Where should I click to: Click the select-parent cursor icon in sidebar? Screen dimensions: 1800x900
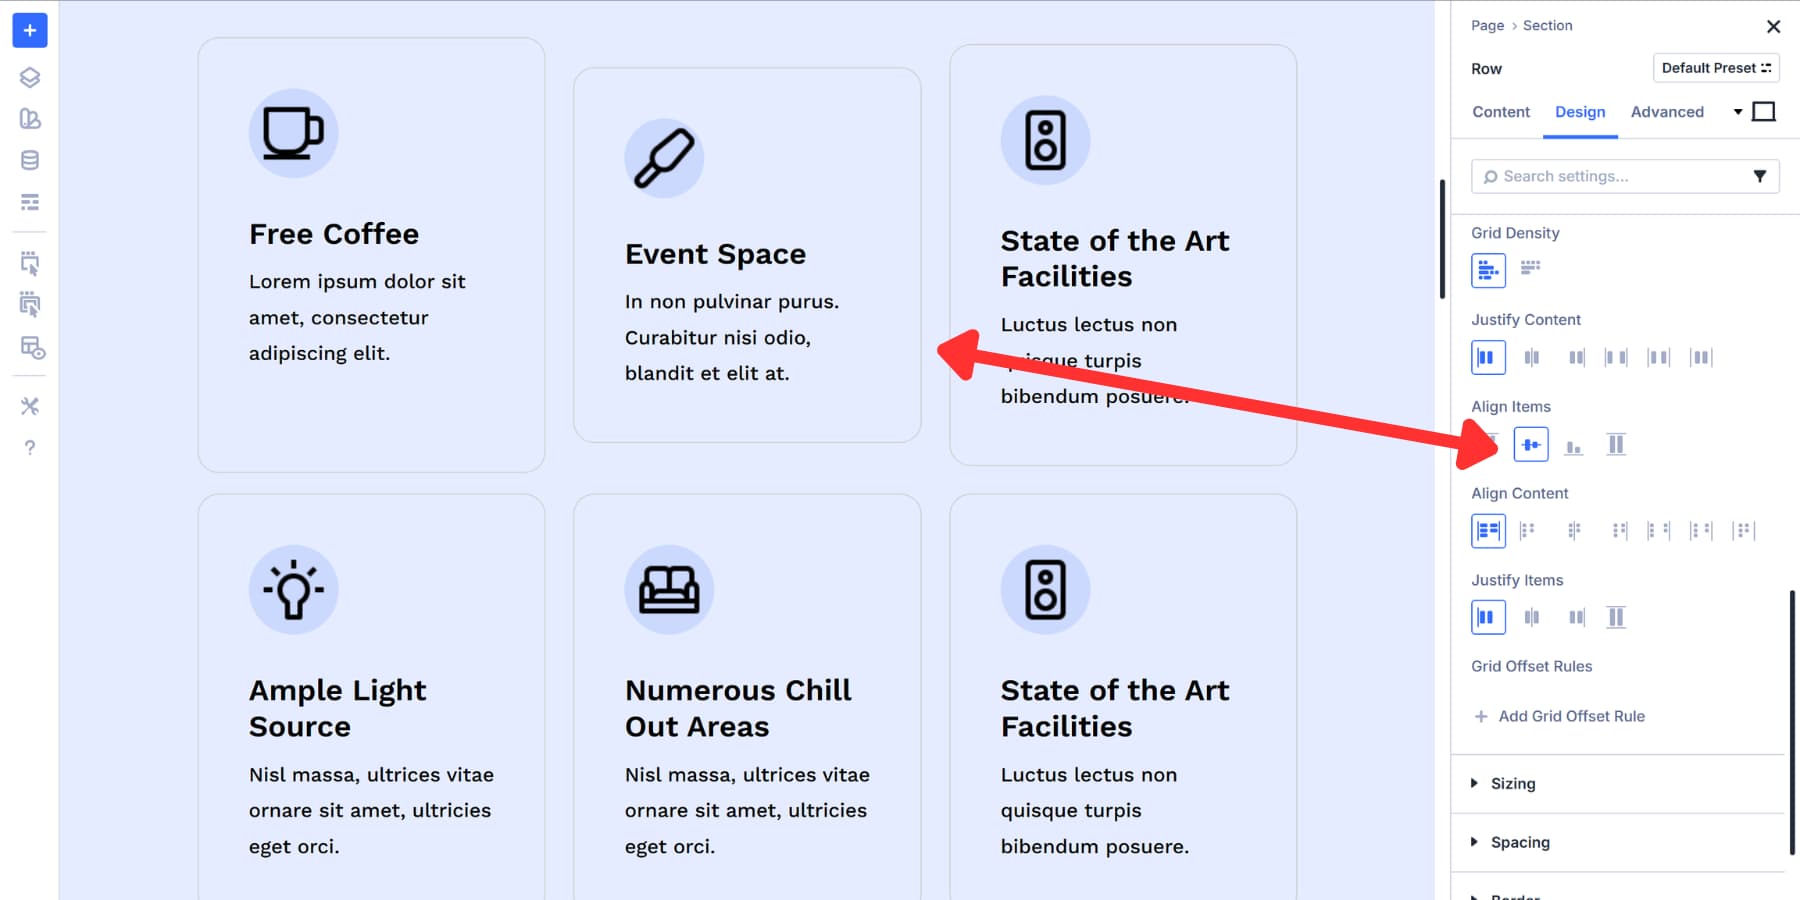point(29,304)
